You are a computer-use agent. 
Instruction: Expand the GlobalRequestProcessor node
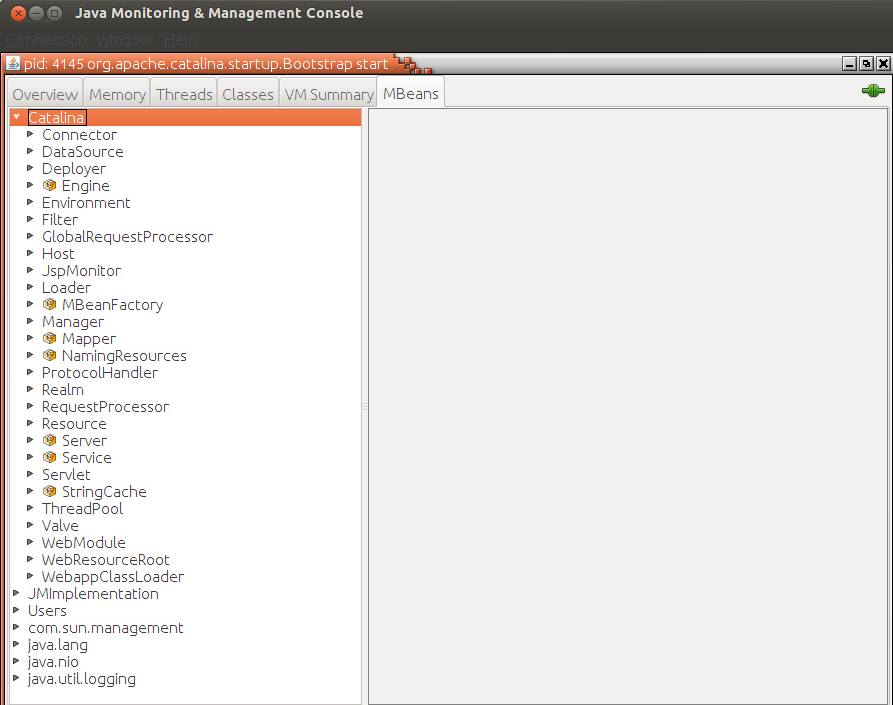coord(30,236)
